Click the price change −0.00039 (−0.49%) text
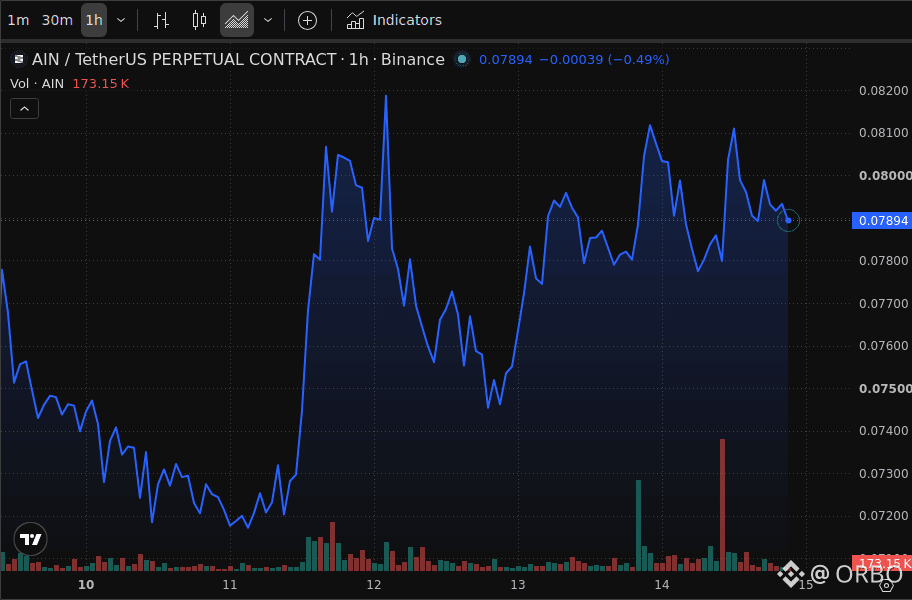Viewport: 912px width, 600px height. coord(604,59)
